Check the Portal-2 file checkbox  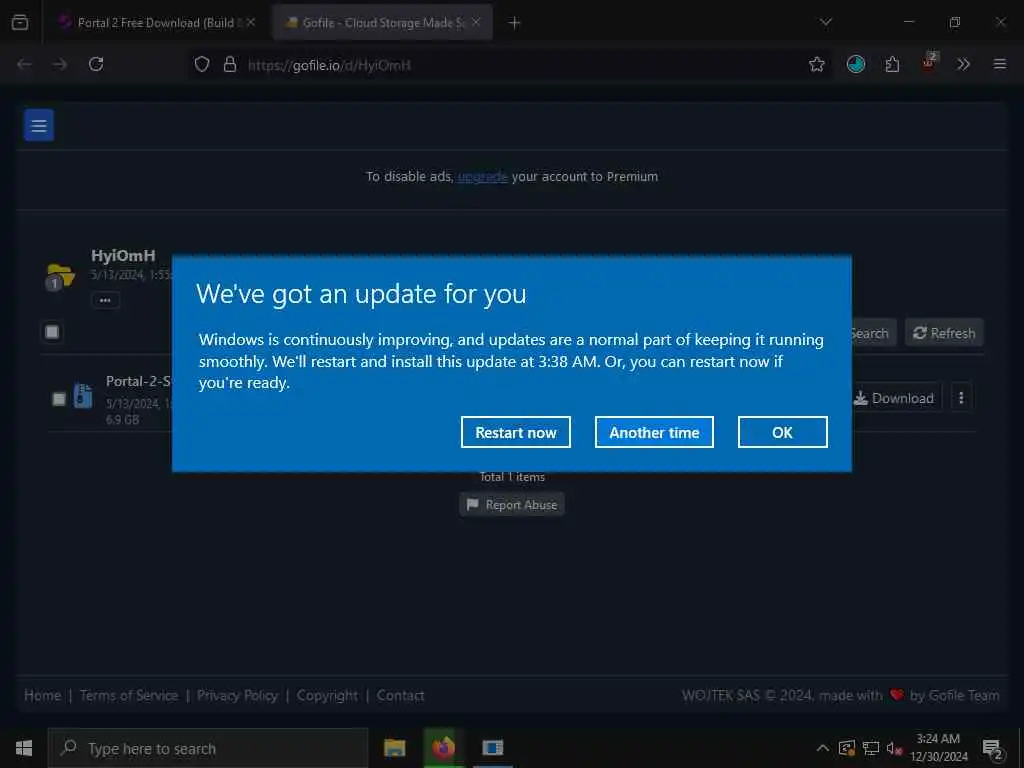click(x=59, y=398)
